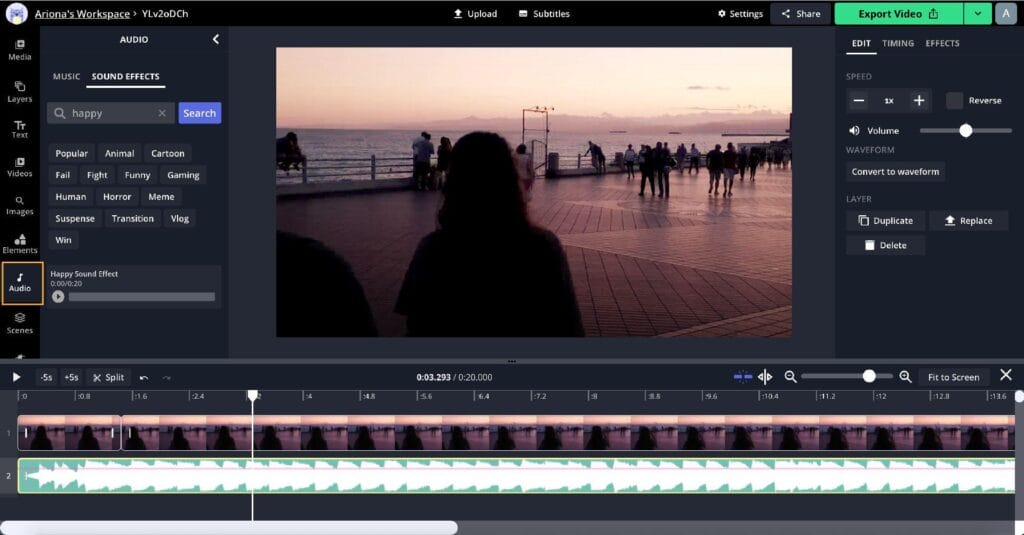Undo the last action
1024x535 pixels.
pyautogui.click(x=144, y=378)
